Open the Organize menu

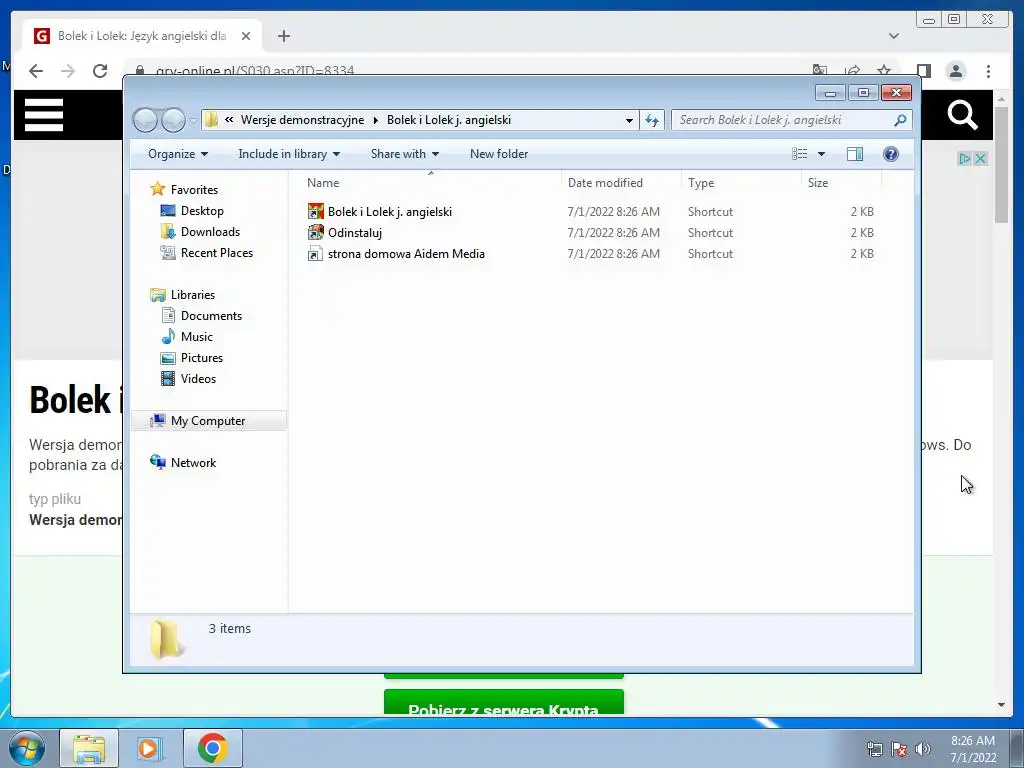point(178,154)
